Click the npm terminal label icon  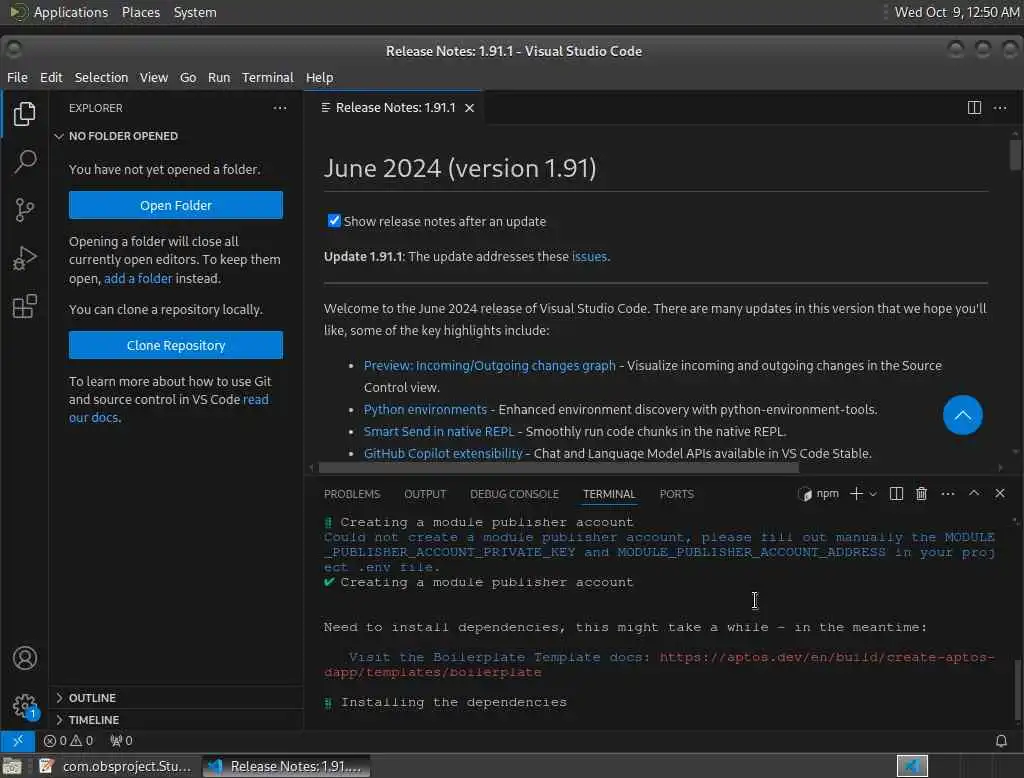[x=818, y=494]
